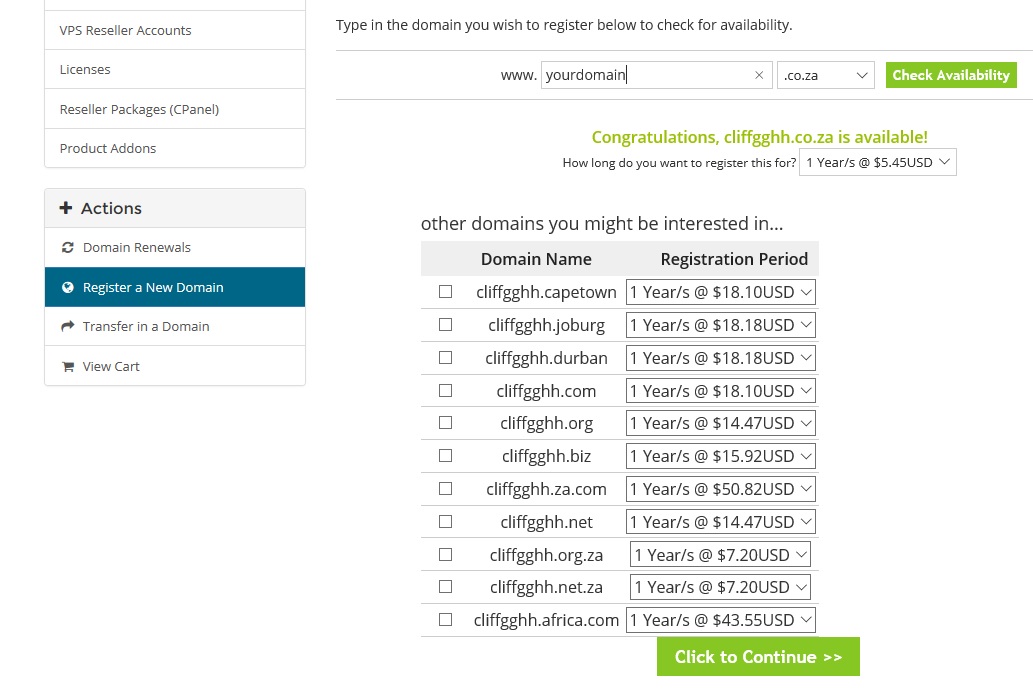Click the Domain Renewals refresh icon

[67, 248]
